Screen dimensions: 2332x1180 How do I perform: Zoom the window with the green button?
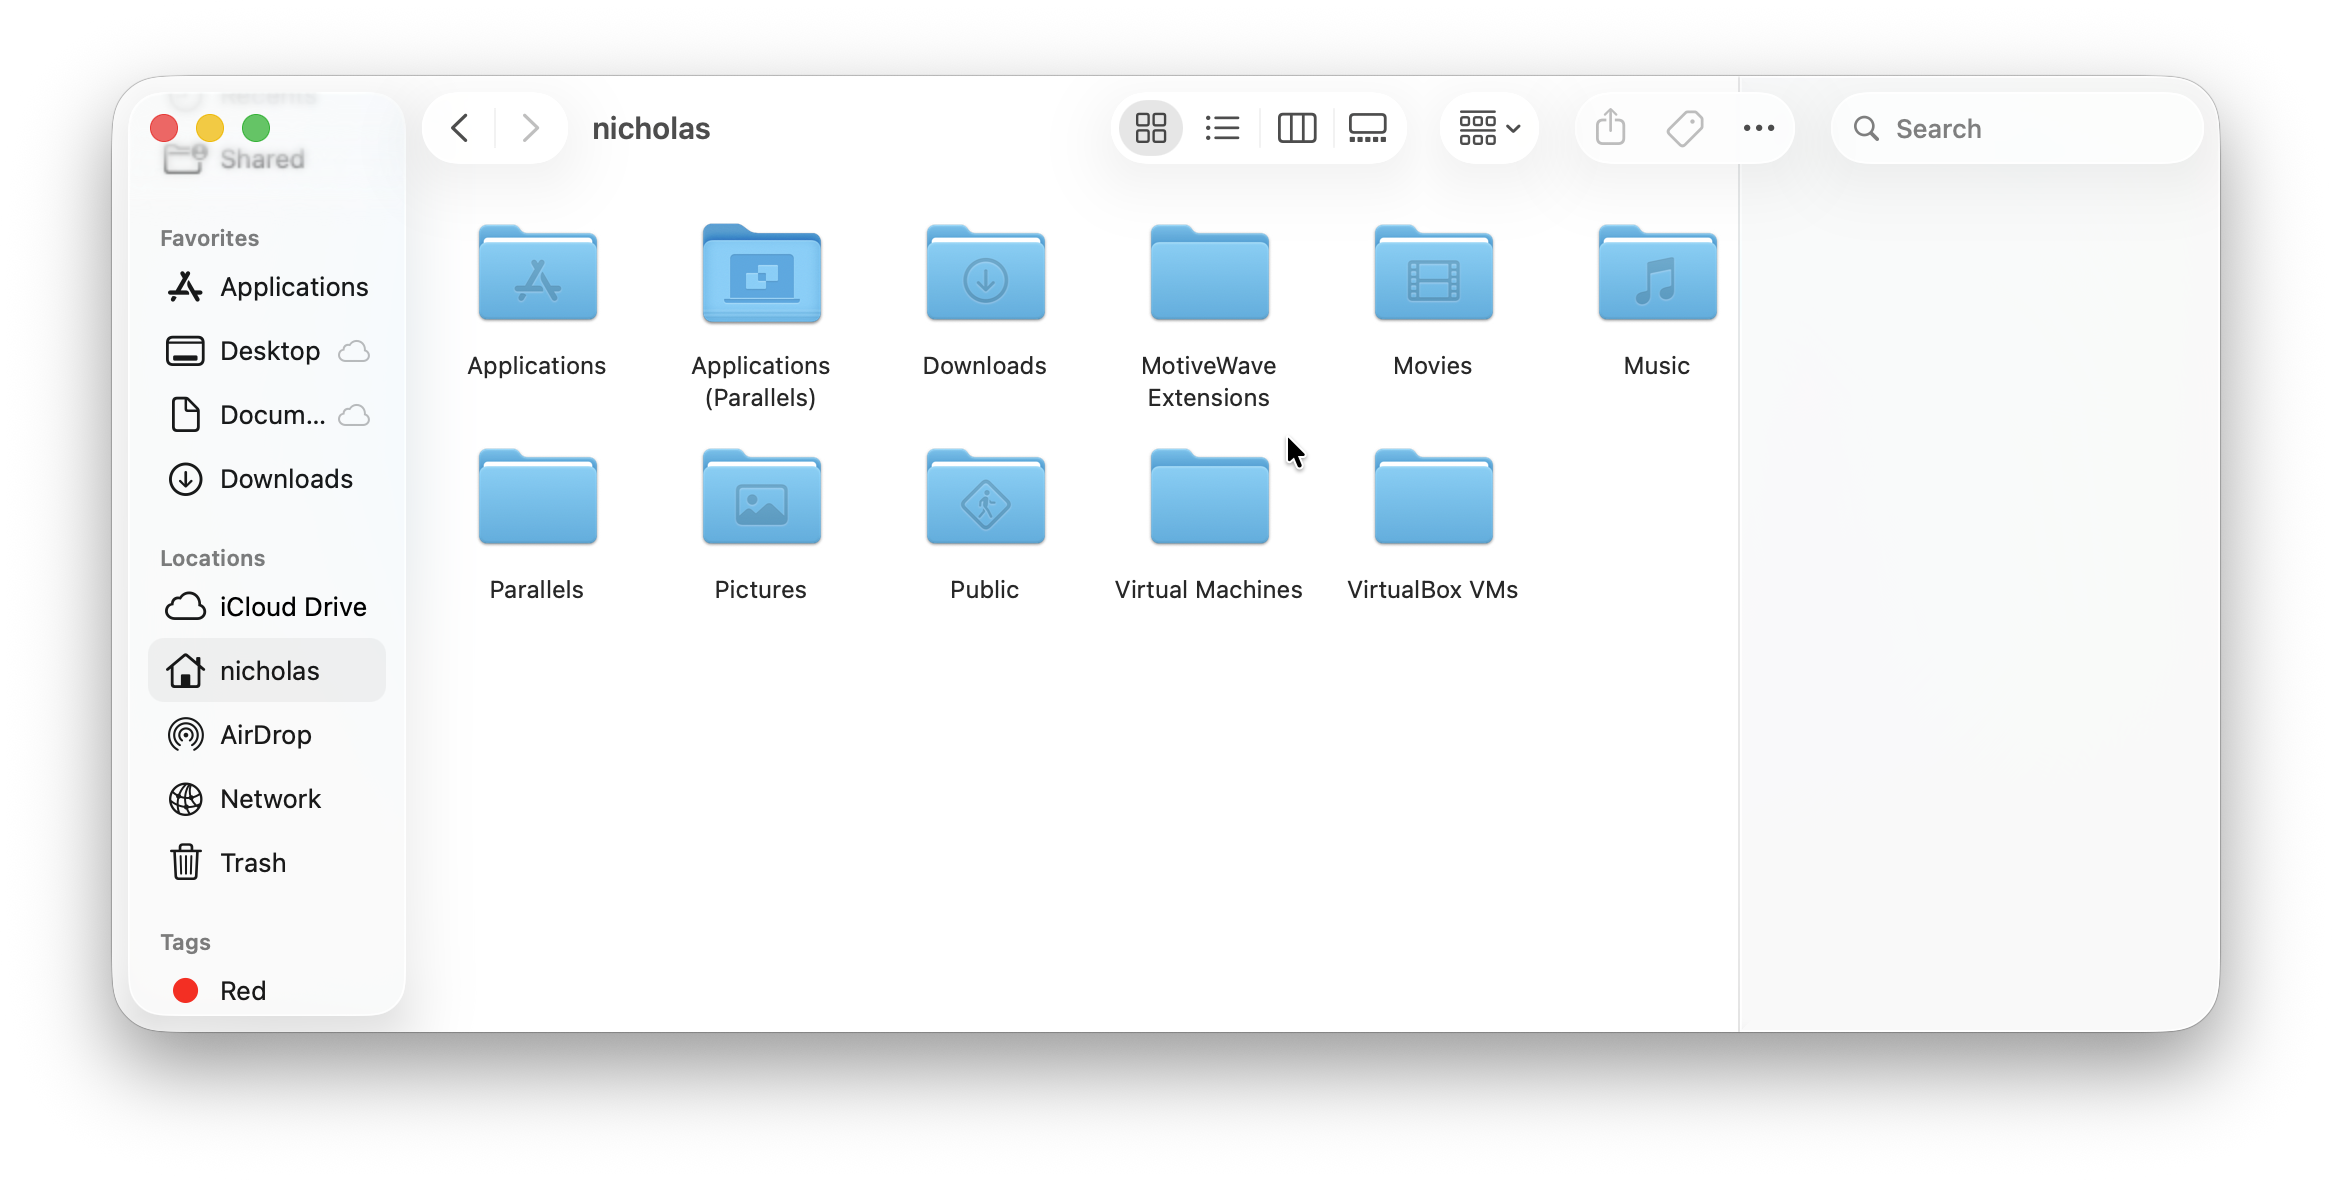pyautogui.click(x=256, y=128)
